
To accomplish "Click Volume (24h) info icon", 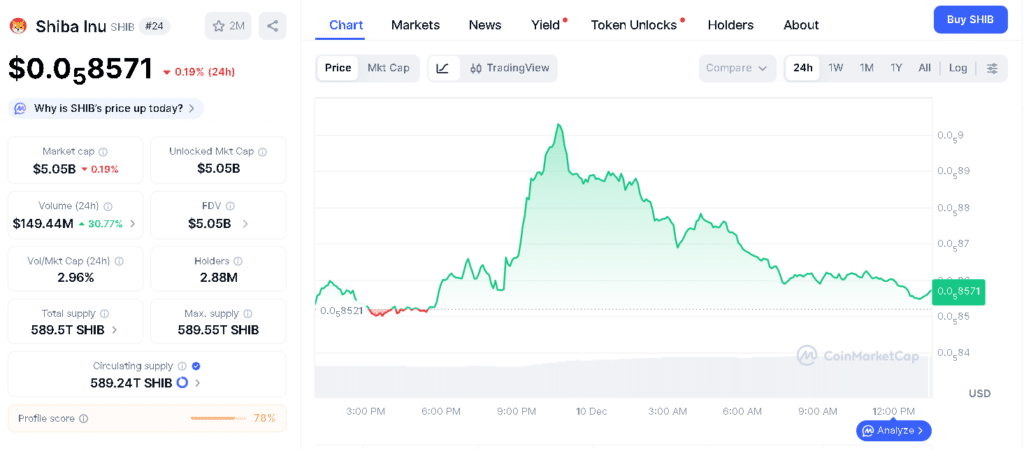I will [x=107, y=206].
